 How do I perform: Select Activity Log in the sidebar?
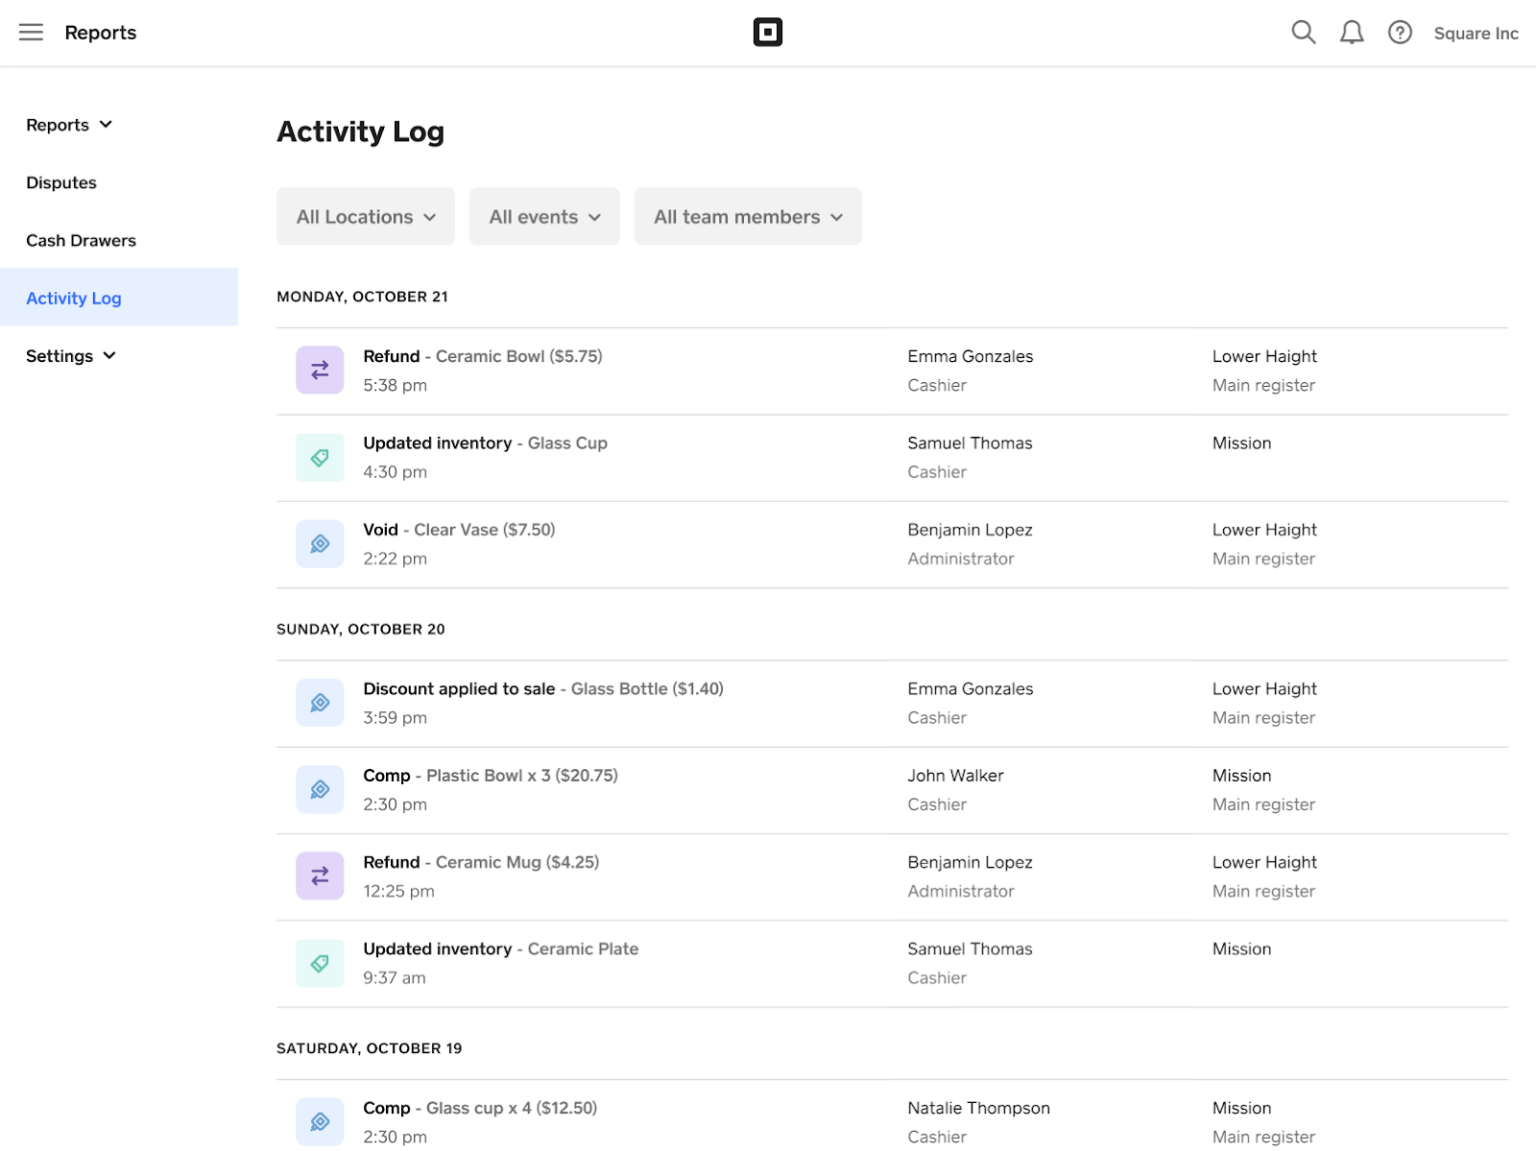(x=74, y=298)
